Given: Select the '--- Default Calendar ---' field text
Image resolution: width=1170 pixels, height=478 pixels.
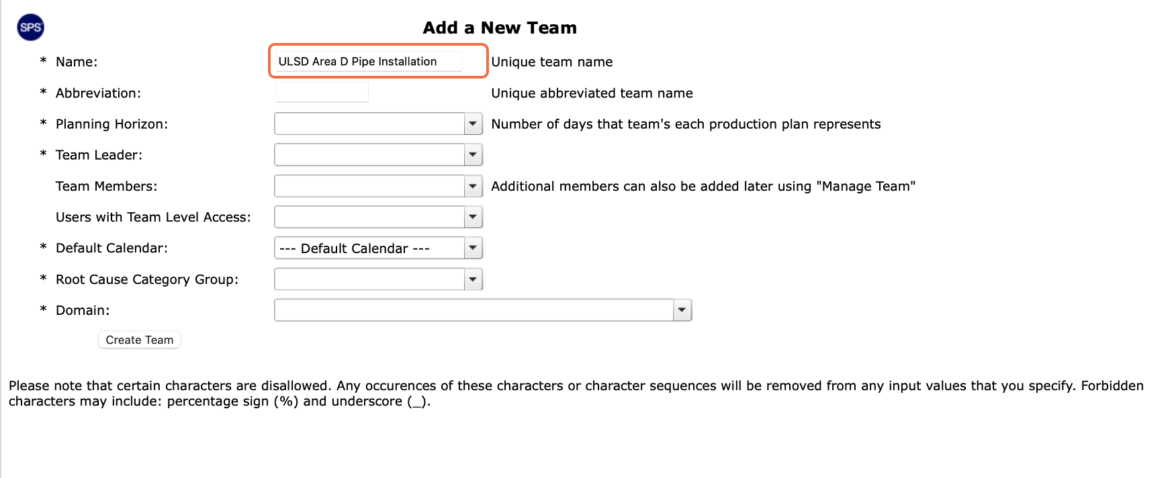Looking at the screenshot, I should [354, 248].
